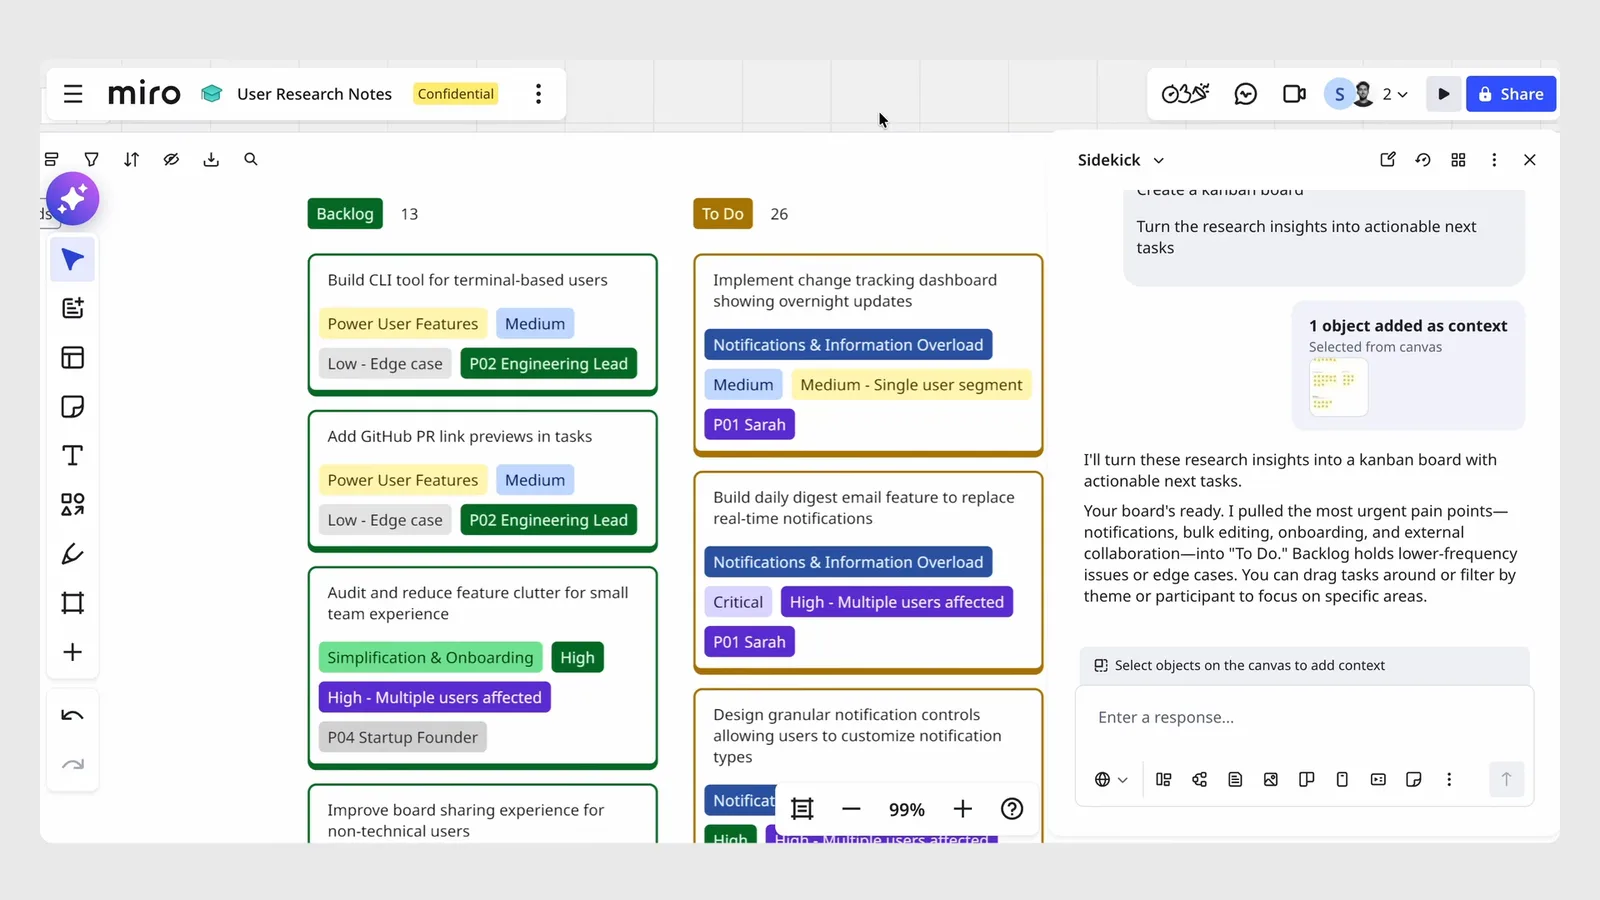
Task: Click the Share button
Action: (1511, 94)
